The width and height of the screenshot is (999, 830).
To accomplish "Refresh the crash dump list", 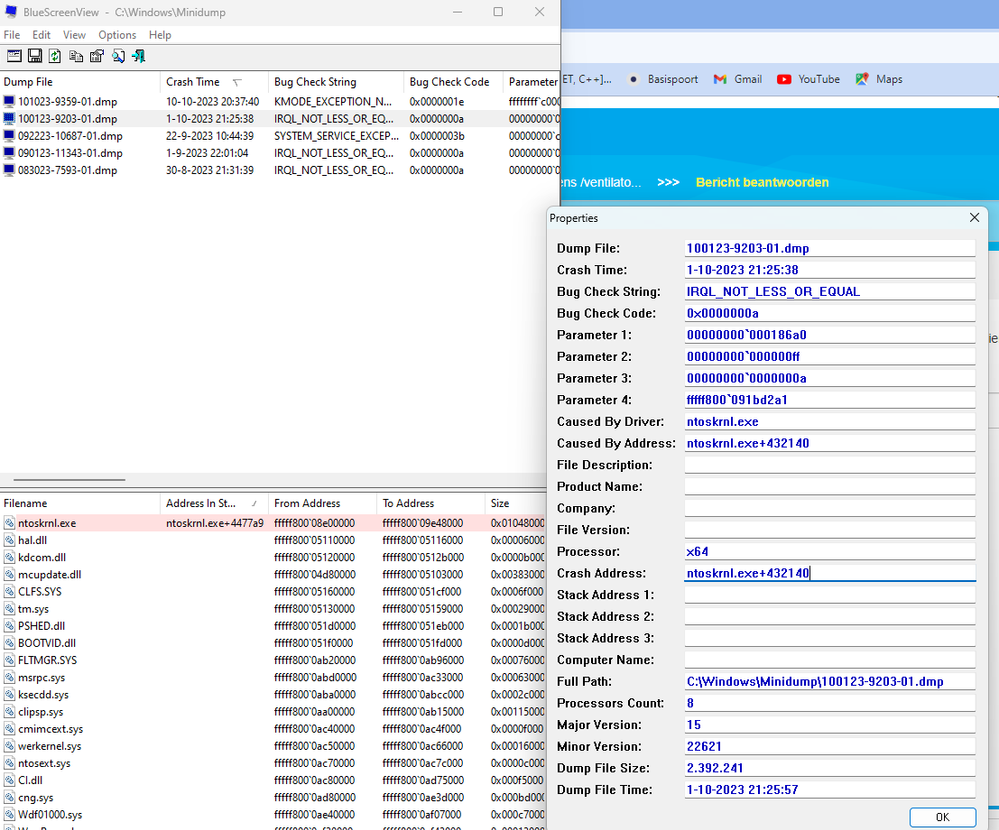I will [55, 56].
